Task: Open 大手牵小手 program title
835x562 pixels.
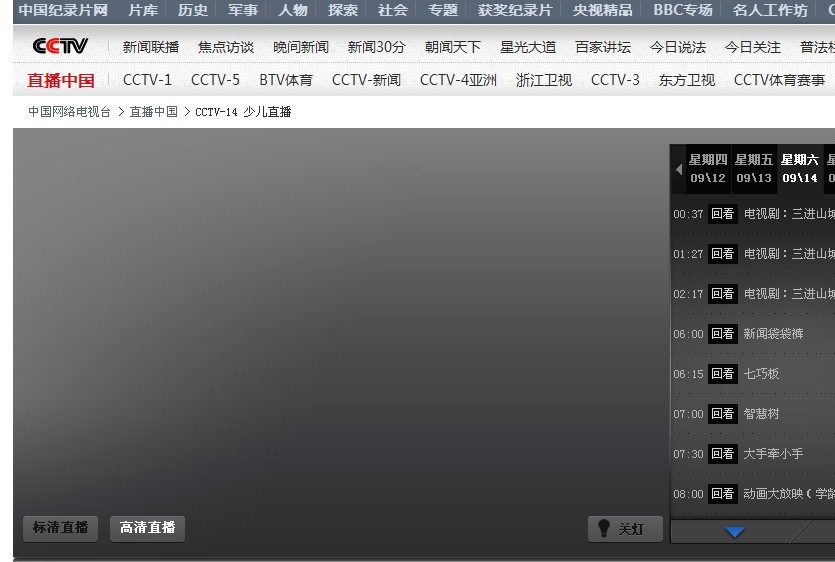Action: tap(773, 453)
